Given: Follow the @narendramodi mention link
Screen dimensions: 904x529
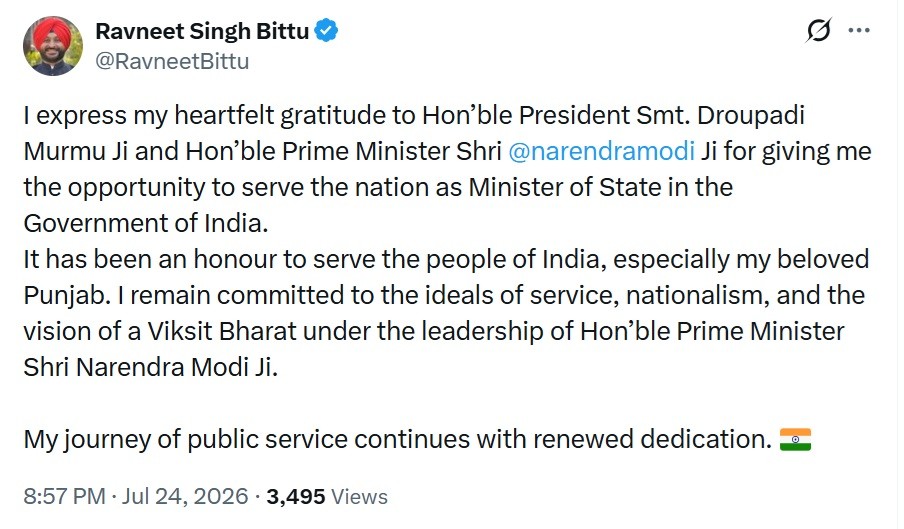Looking at the screenshot, I should tap(601, 152).
